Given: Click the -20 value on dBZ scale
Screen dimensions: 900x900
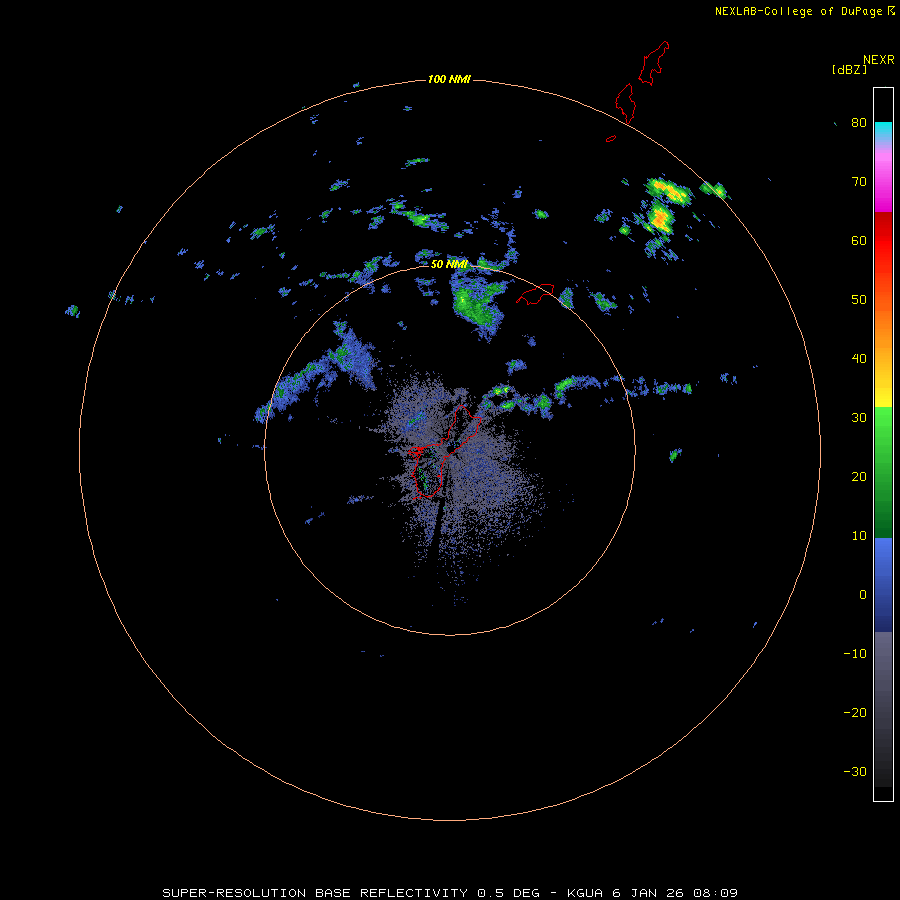Looking at the screenshot, I should (x=855, y=713).
